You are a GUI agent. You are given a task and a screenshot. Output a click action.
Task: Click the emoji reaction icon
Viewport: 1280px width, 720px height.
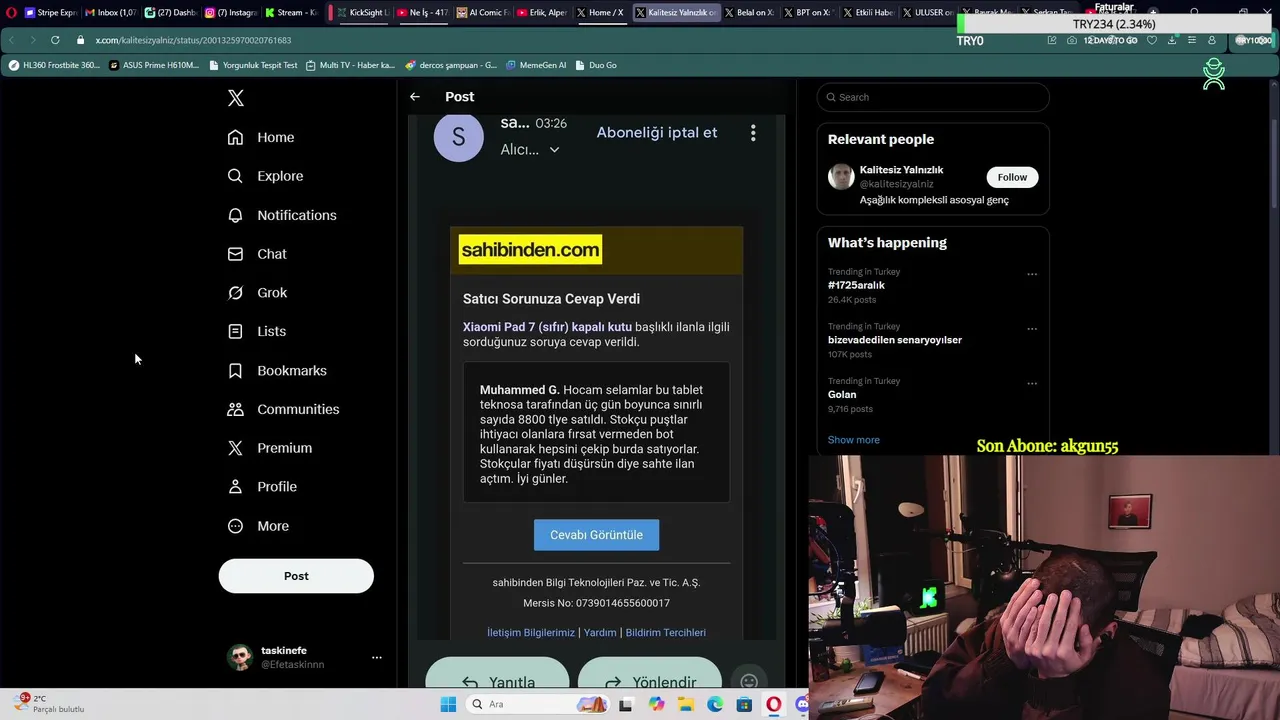tap(749, 682)
